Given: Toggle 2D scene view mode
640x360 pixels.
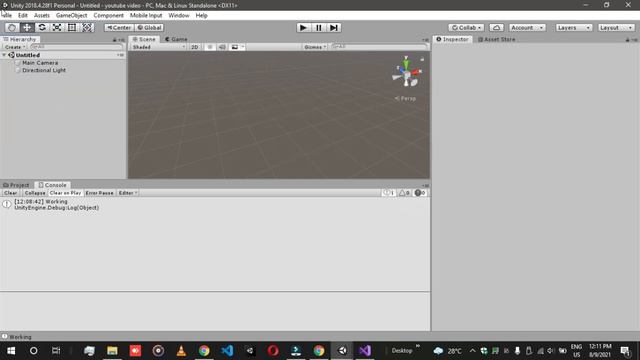Looking at the screenshot, I should (x=195, y=47).
